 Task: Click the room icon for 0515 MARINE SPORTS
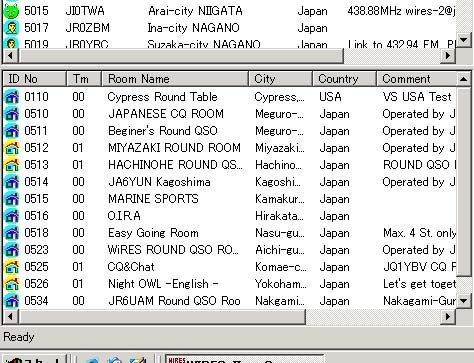pyautogui.click(x=12, y=199)
